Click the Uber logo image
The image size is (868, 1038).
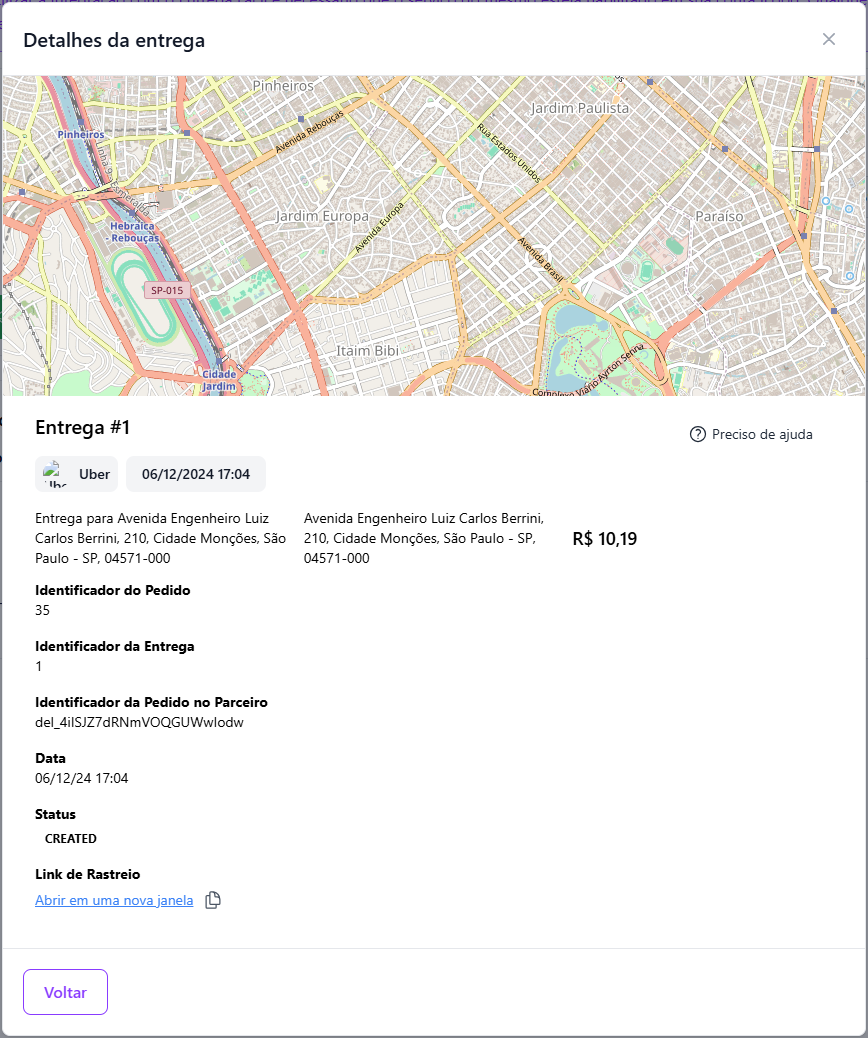click(55, 474)
